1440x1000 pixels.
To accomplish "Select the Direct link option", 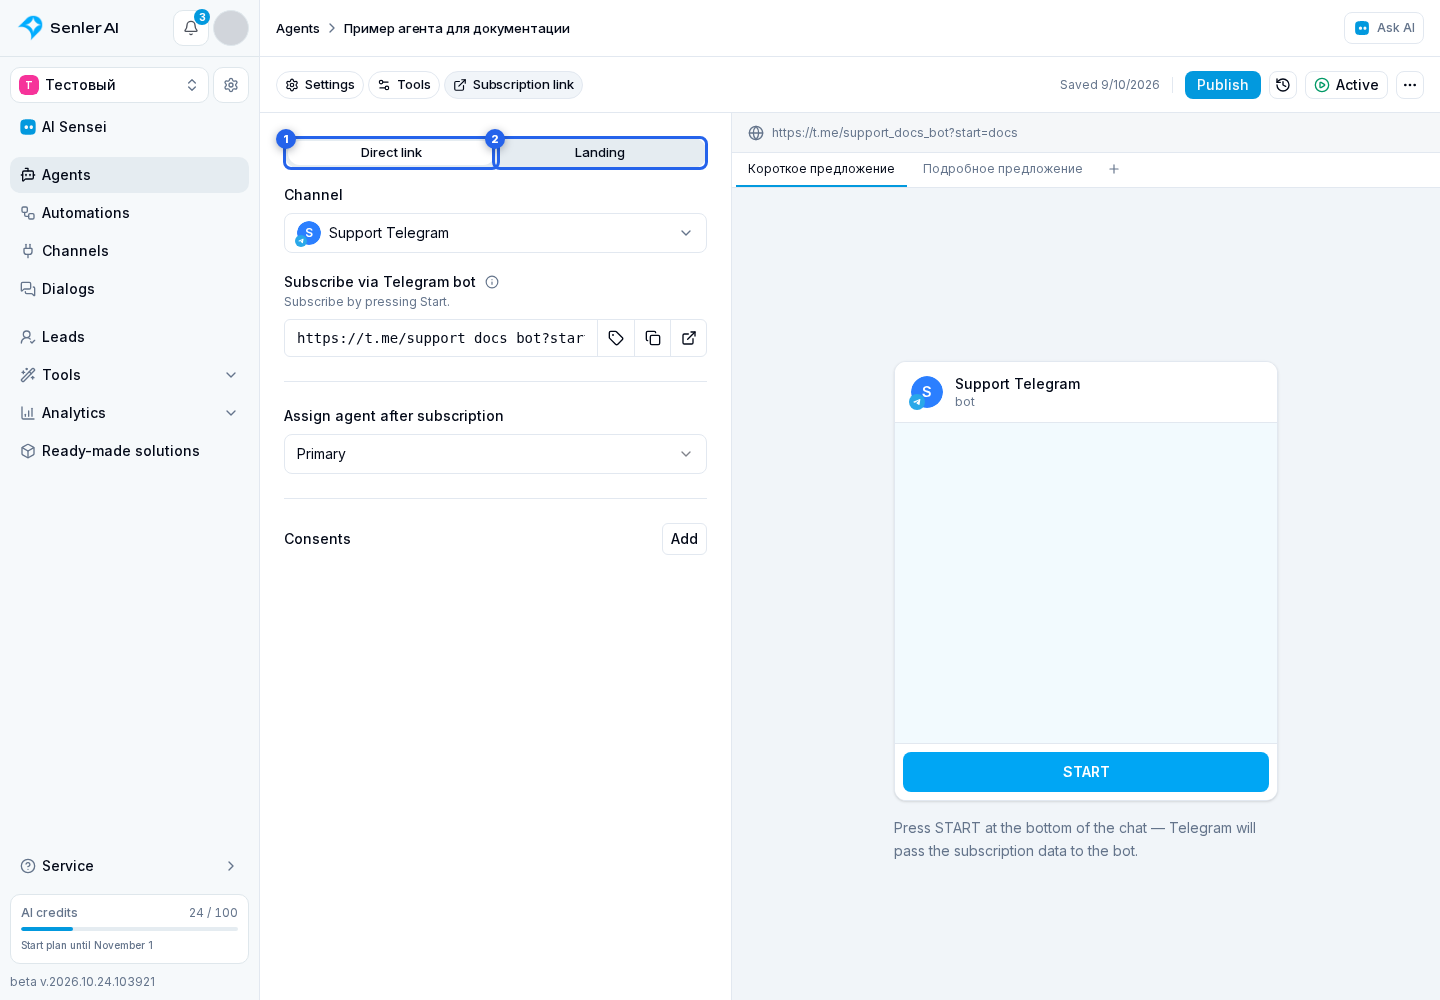I will 391,153.
